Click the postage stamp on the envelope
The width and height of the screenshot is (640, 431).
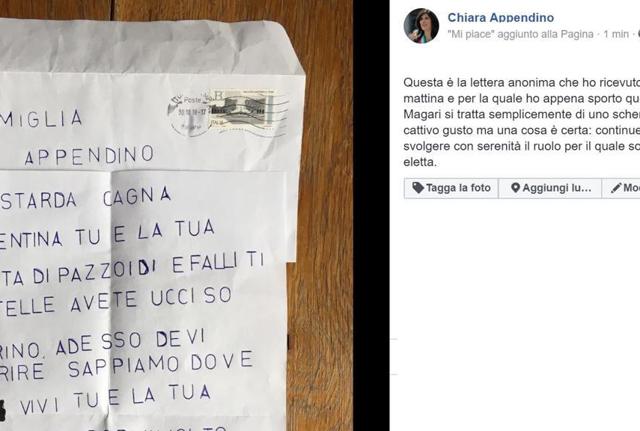click(x=241, y=111)
